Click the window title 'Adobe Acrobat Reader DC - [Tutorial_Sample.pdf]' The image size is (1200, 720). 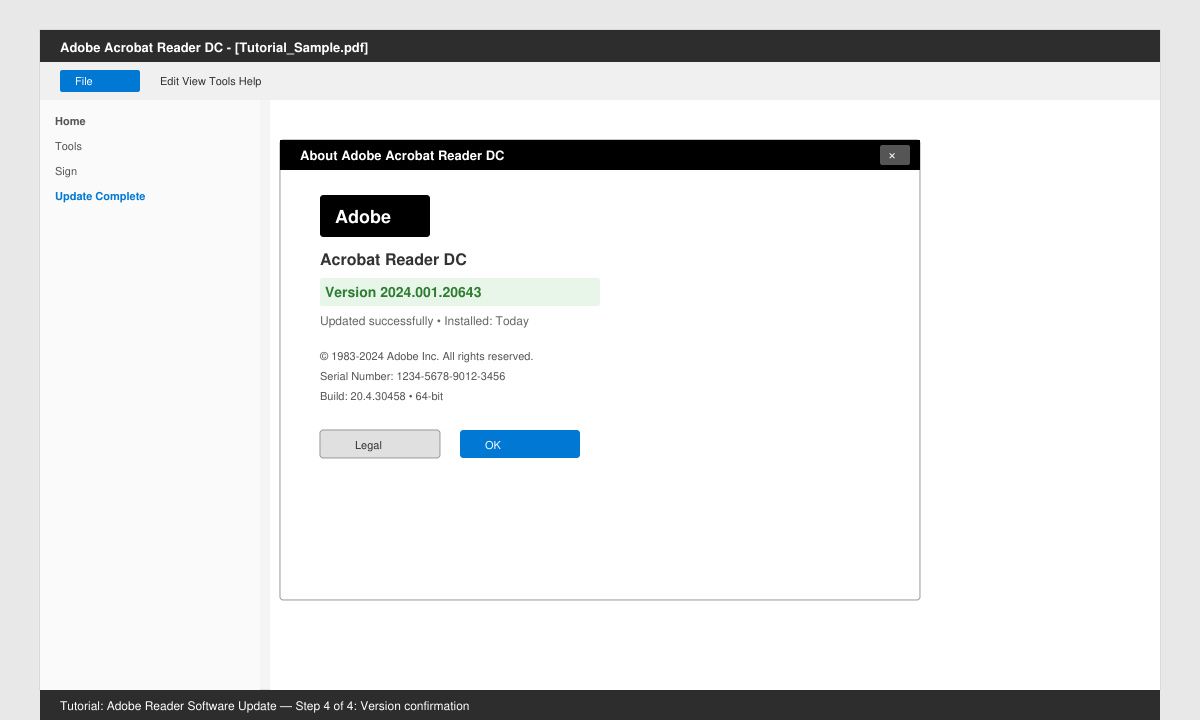(214, 47)
